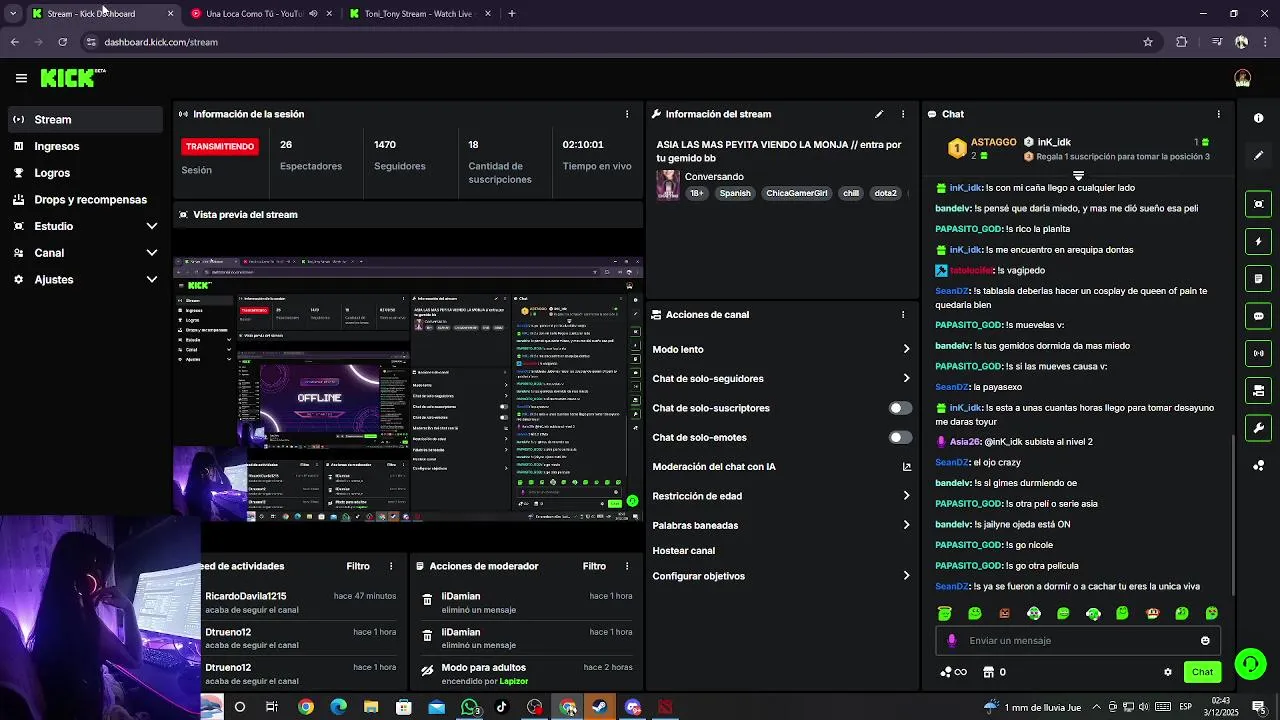Click the lightning bolt sidebar icon
Image resolution: width=1280 pixels, height=720 pixels.
click(1258, 241)
